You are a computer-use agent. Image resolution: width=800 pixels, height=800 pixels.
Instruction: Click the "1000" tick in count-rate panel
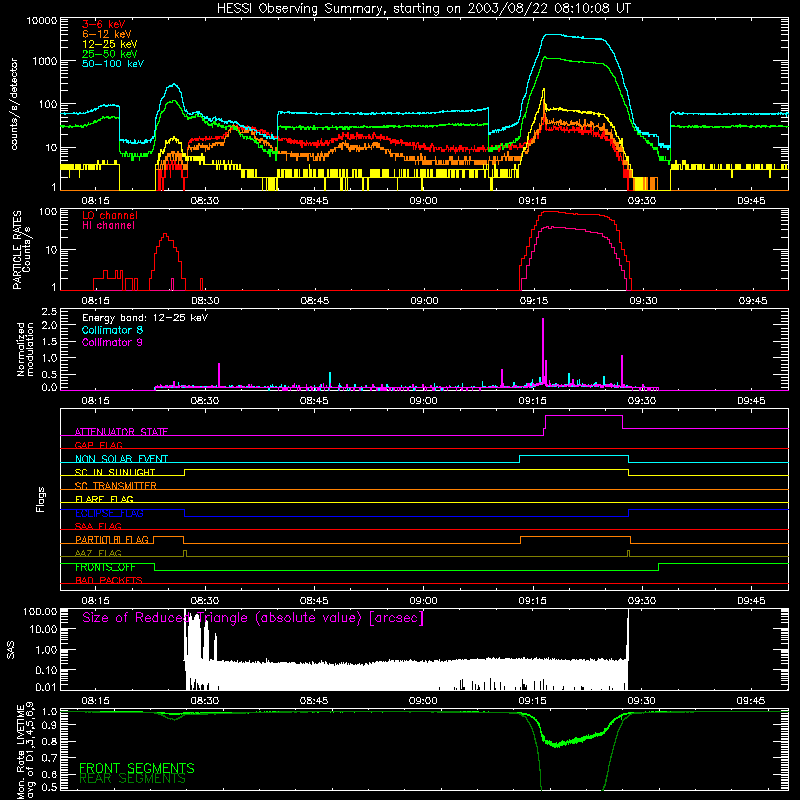pyautogui.click(x=45, y=61)
